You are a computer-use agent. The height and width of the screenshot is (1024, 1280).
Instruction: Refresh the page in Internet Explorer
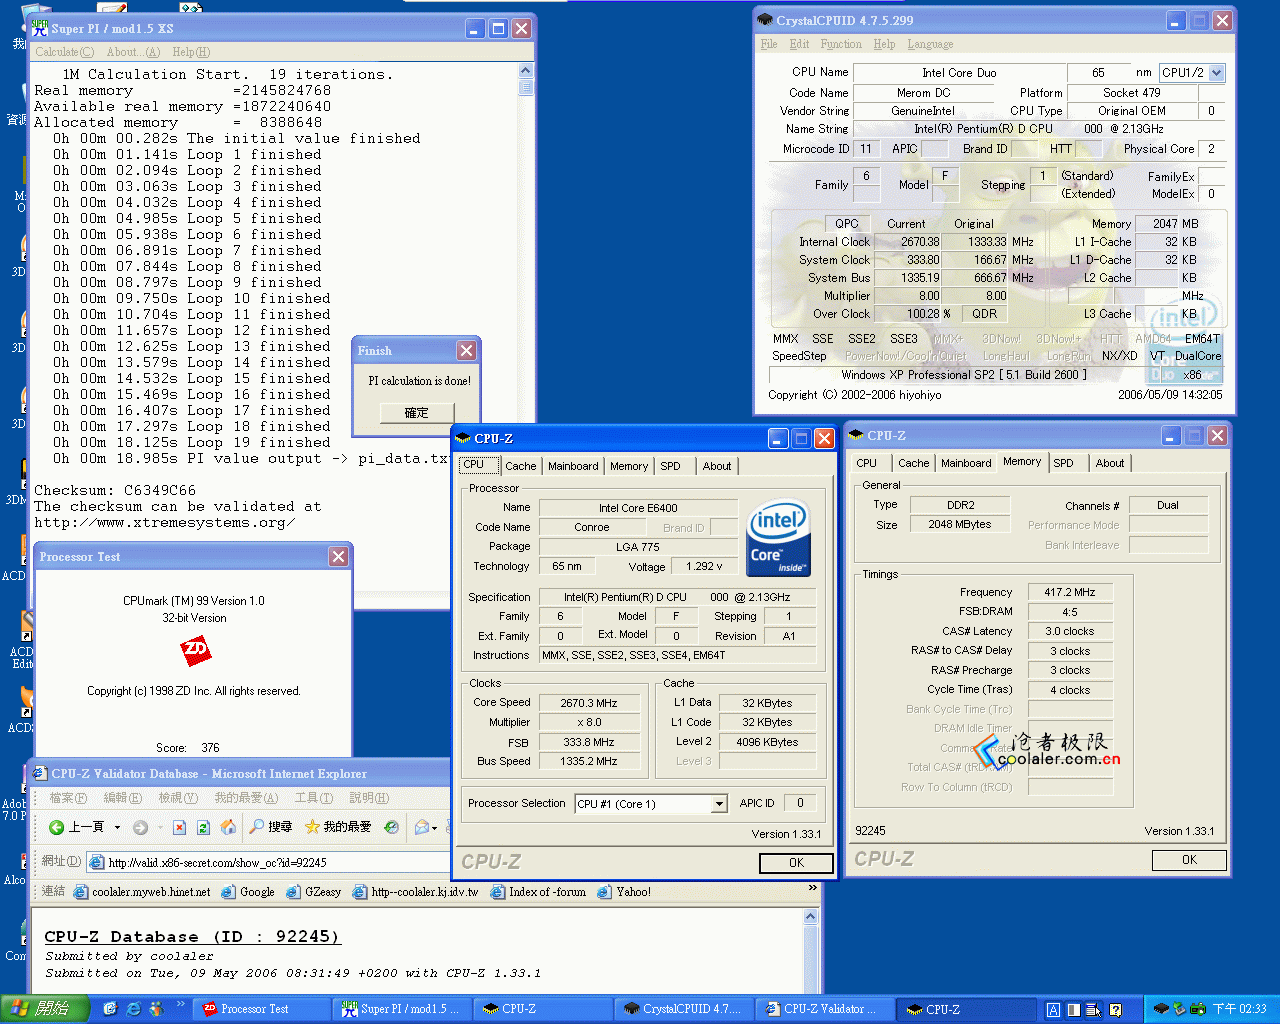click(203, 827)
